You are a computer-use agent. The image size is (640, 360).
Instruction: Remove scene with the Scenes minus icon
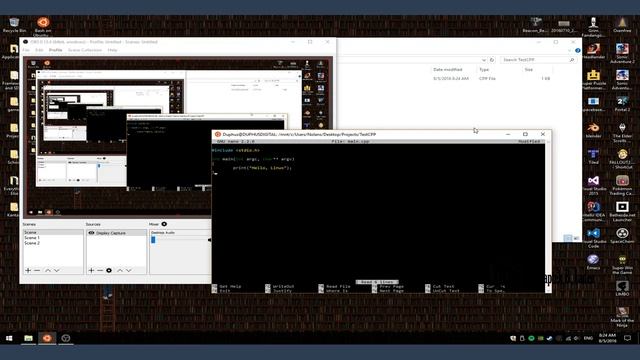pos(37,270)
